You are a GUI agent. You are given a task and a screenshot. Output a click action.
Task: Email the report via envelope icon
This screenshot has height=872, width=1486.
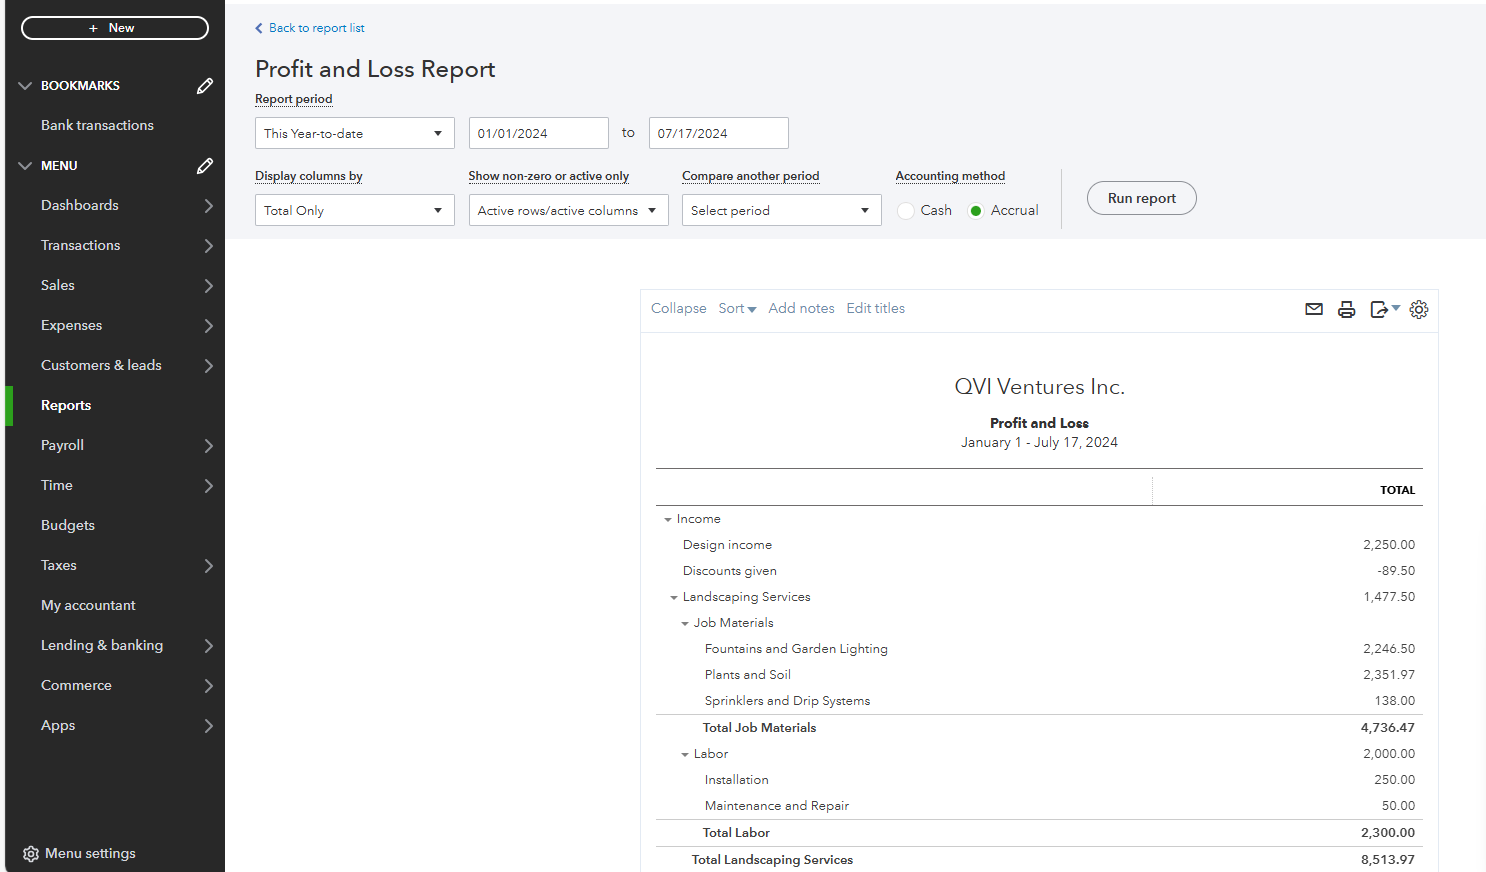point(1314,309)
